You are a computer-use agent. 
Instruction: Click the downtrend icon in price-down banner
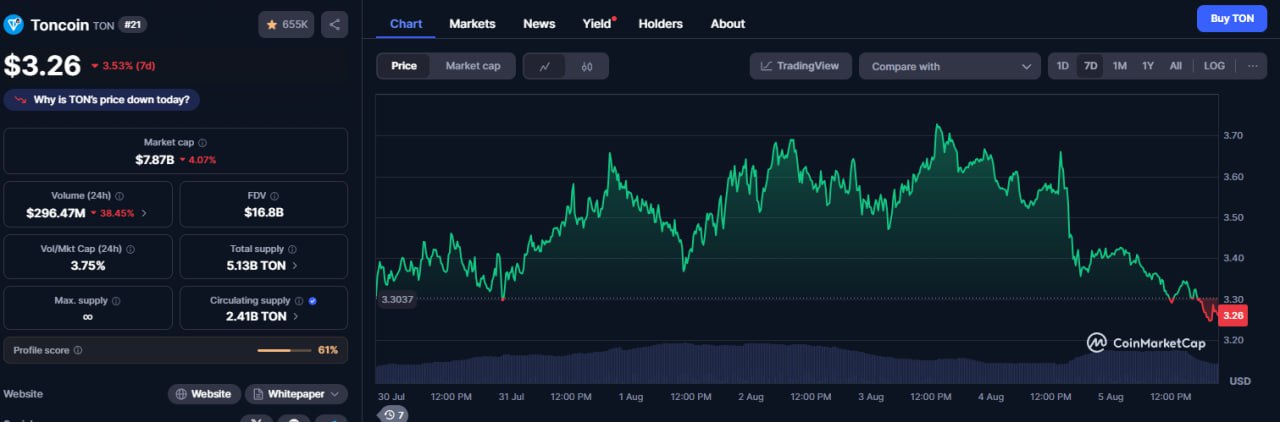(x=21, y=100)
